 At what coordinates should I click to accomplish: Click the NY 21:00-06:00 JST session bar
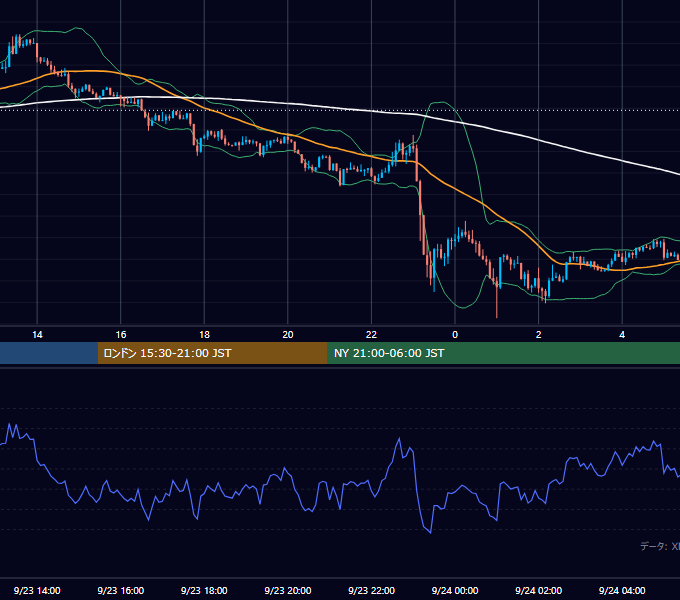503,353
